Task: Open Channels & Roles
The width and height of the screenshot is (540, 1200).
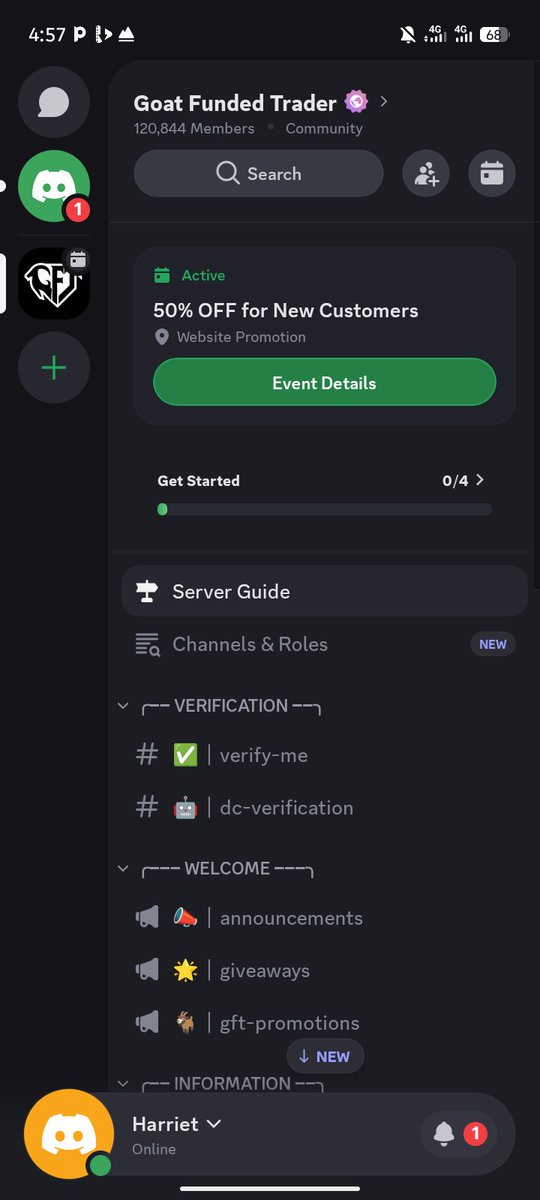Action: 324,645
